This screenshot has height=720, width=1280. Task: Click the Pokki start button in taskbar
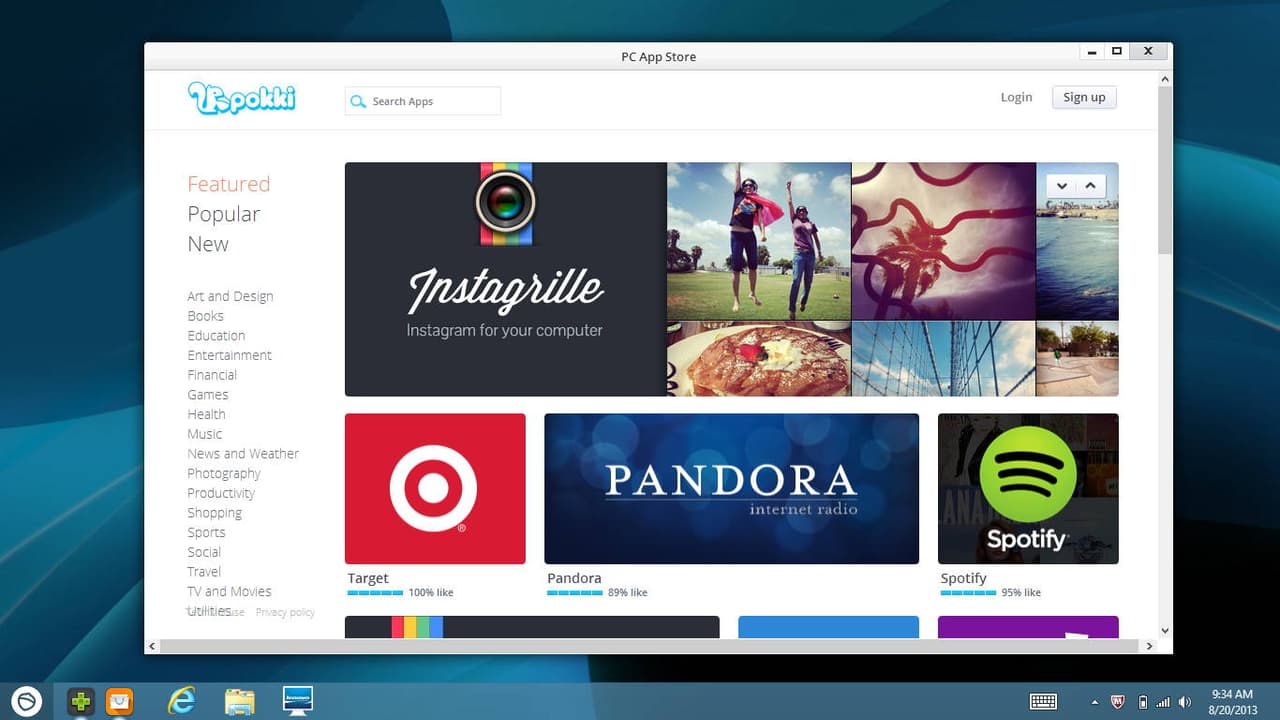pyautogui.click(x=26, y=701)
